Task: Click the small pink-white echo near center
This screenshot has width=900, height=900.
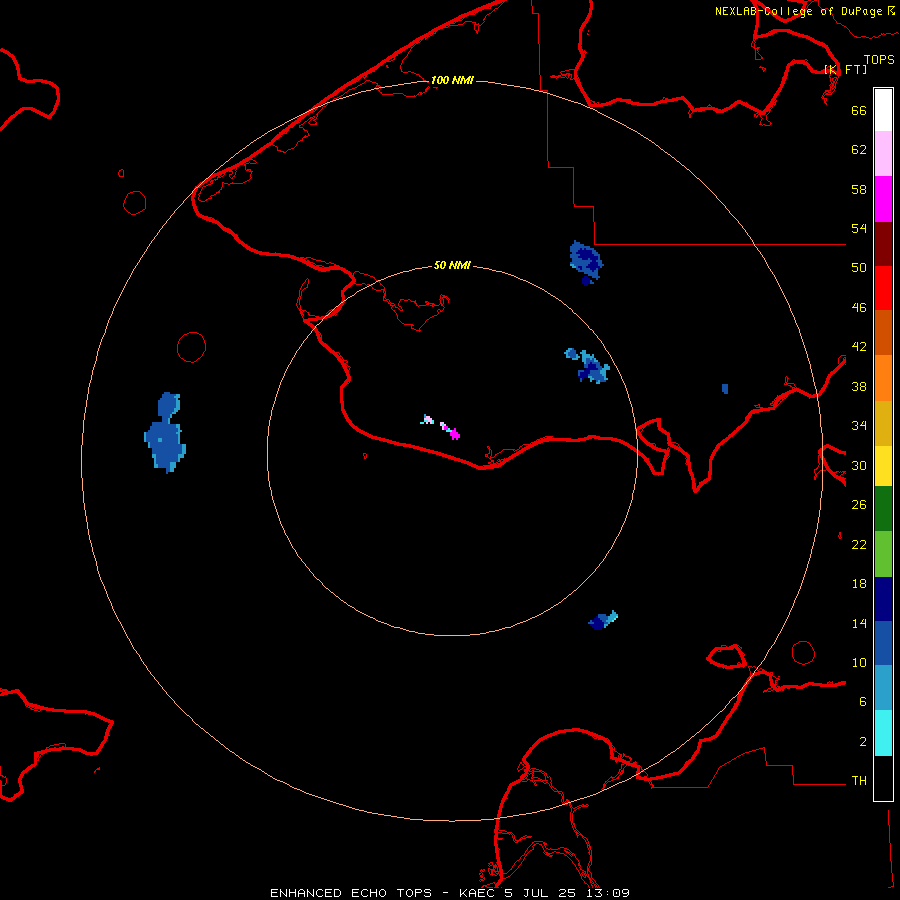Action: [x=427, y=420]
